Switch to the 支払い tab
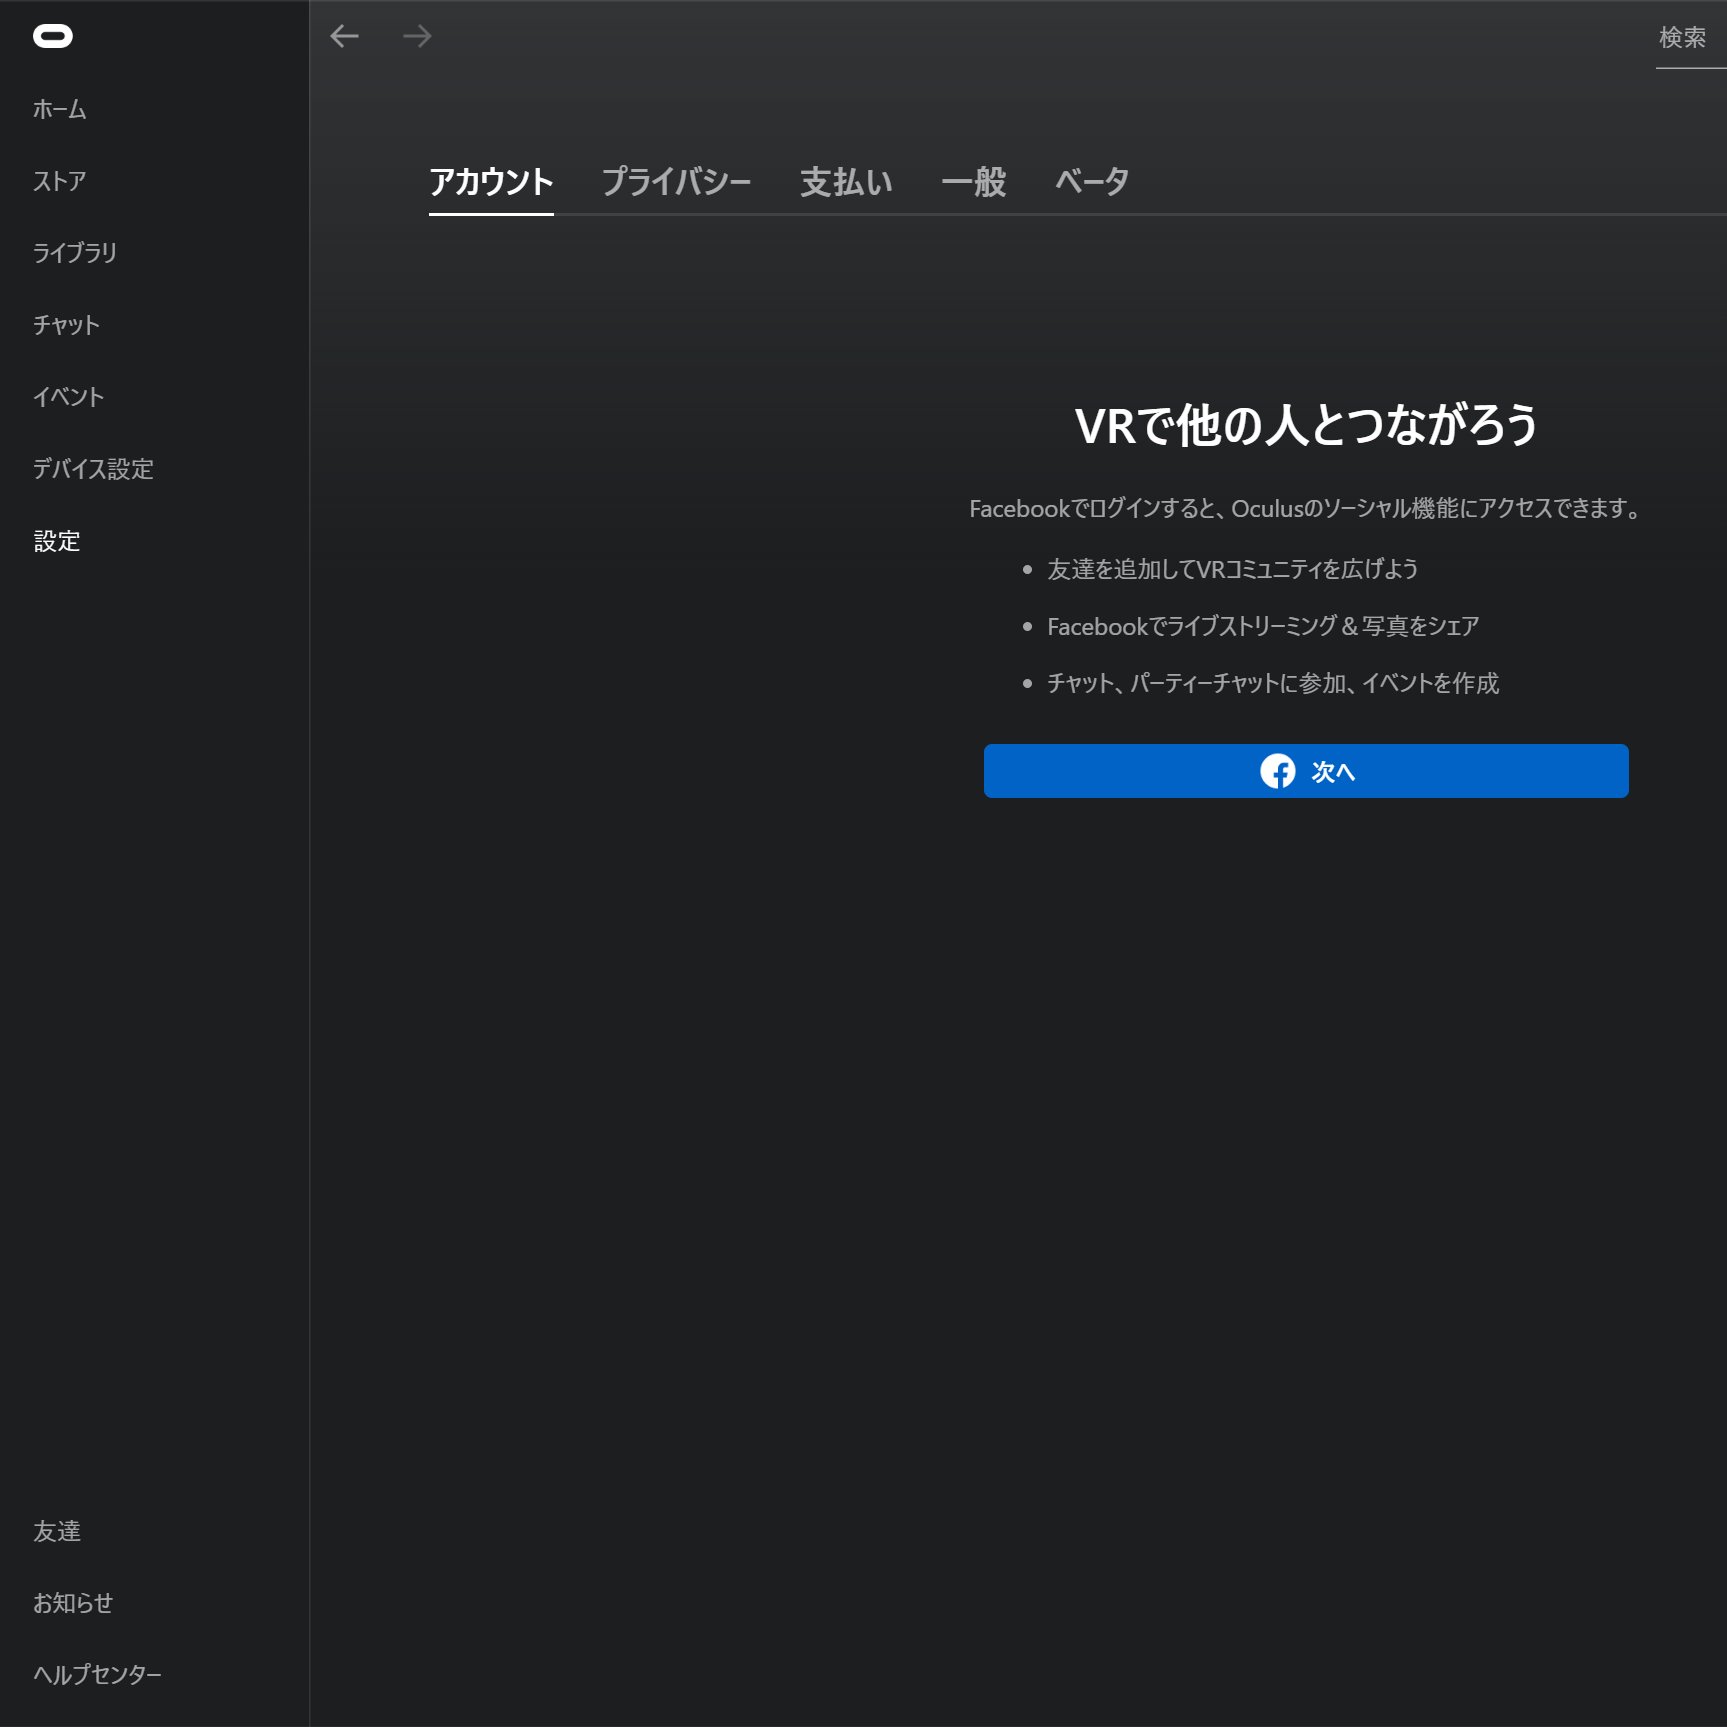1727x1727 pixels. (x=846, y=181)
